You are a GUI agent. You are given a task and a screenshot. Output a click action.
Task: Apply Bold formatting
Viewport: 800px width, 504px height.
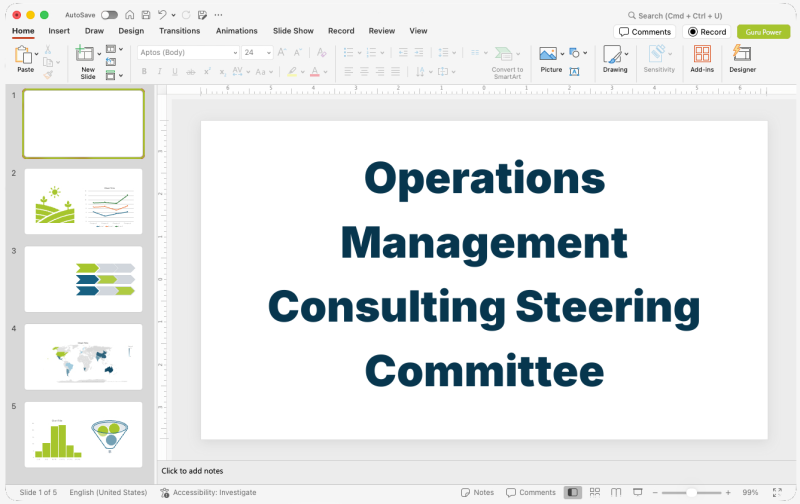[144, 72]
